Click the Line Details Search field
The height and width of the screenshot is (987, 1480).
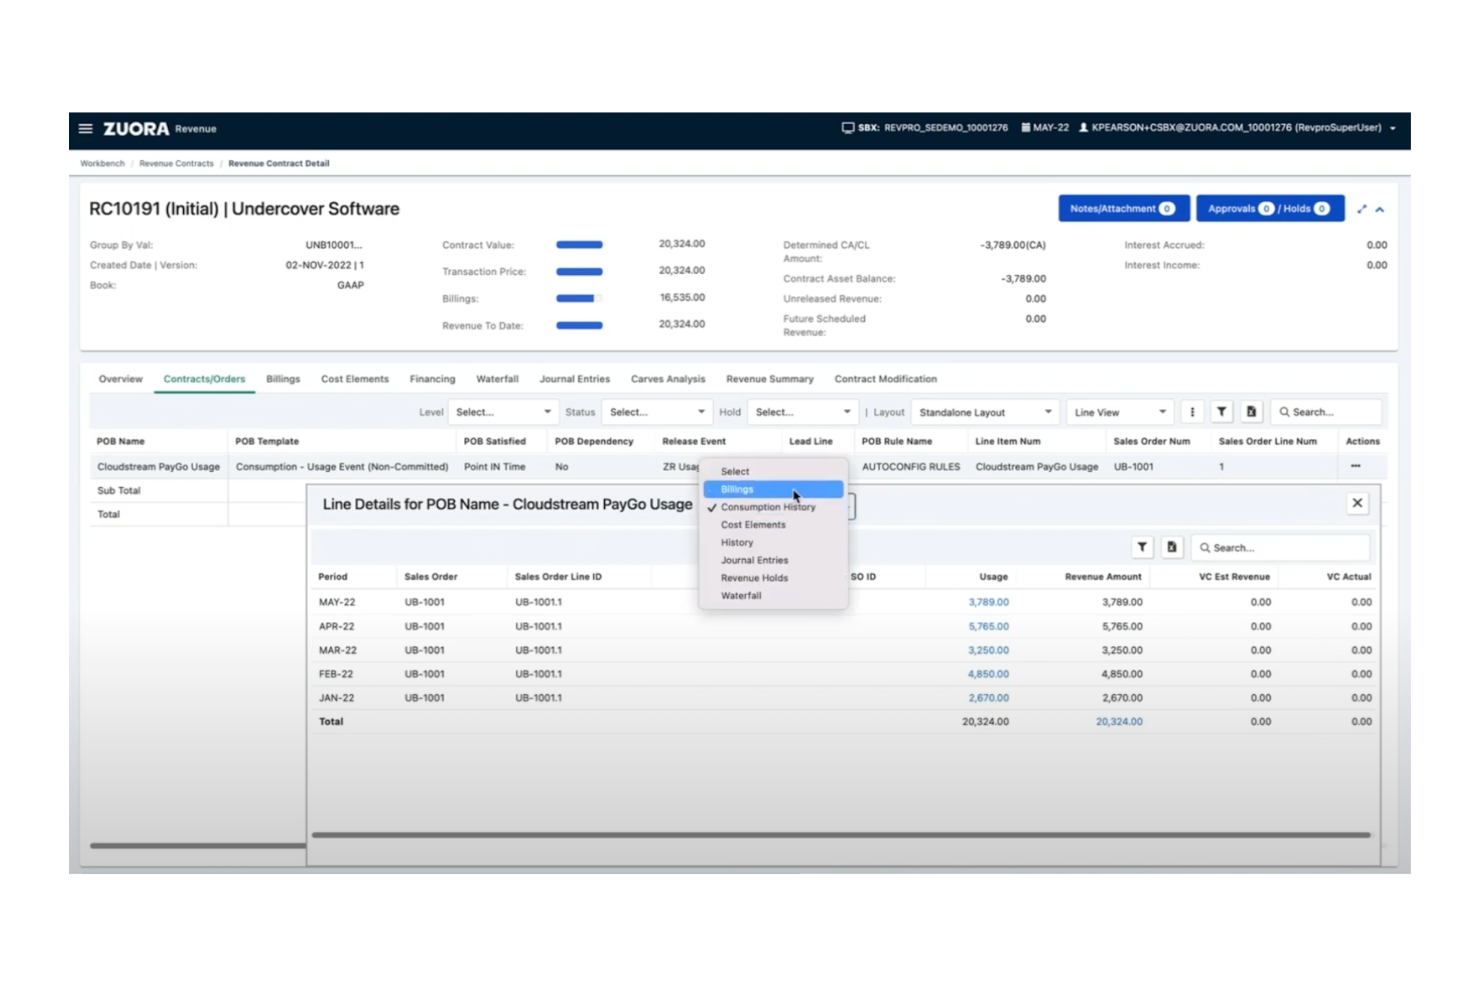tap(1280, 547)
